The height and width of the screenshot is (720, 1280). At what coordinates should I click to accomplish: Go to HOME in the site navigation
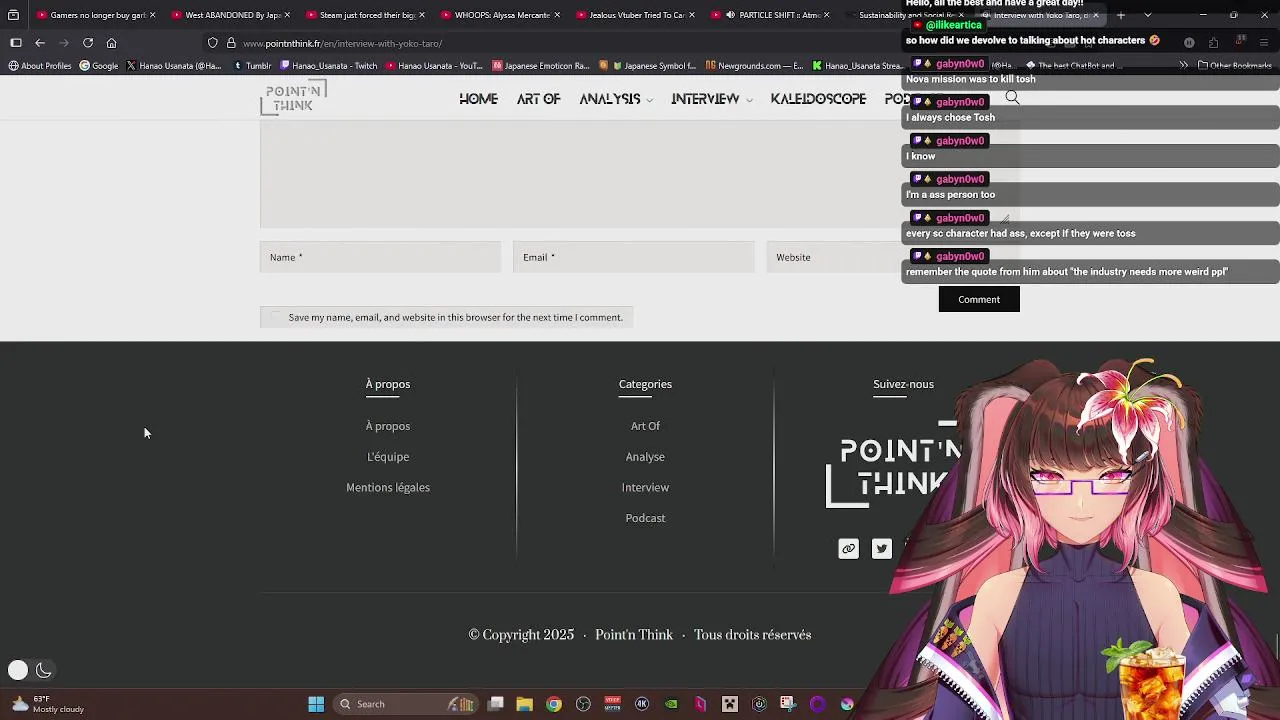click(478, 99)
